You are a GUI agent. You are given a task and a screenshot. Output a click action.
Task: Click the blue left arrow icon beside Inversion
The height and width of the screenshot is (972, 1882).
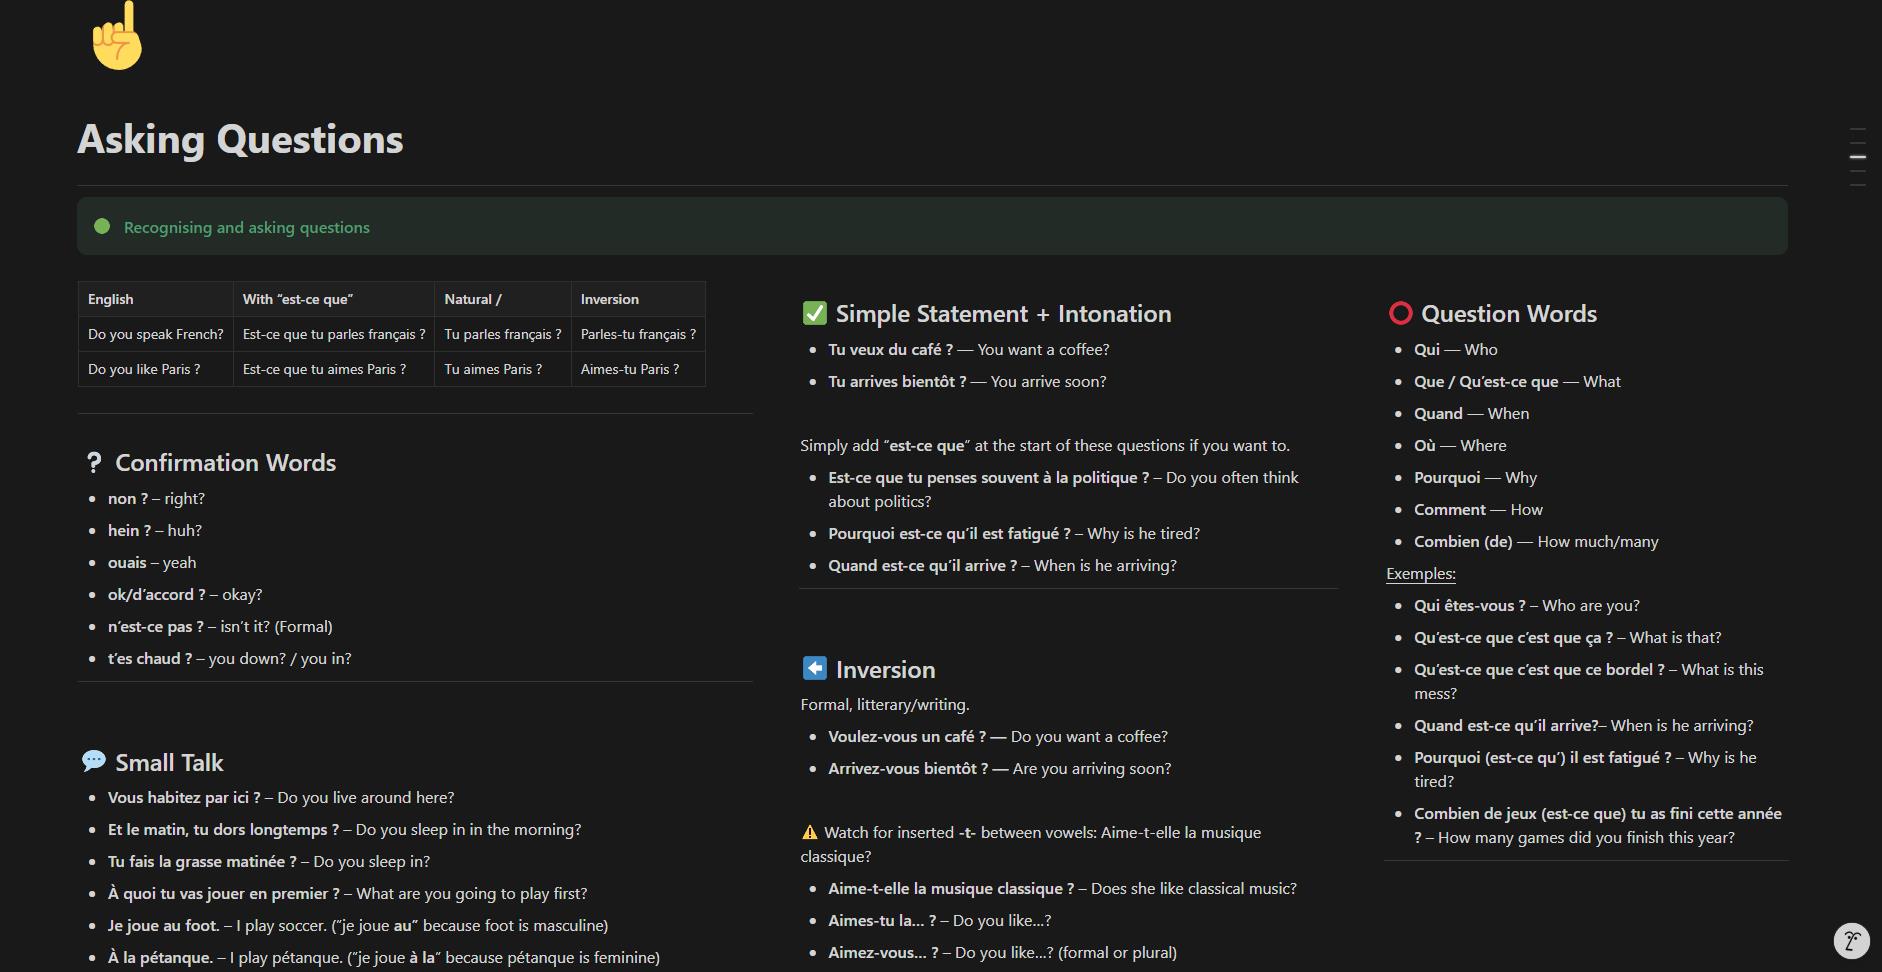coord(814,669)
